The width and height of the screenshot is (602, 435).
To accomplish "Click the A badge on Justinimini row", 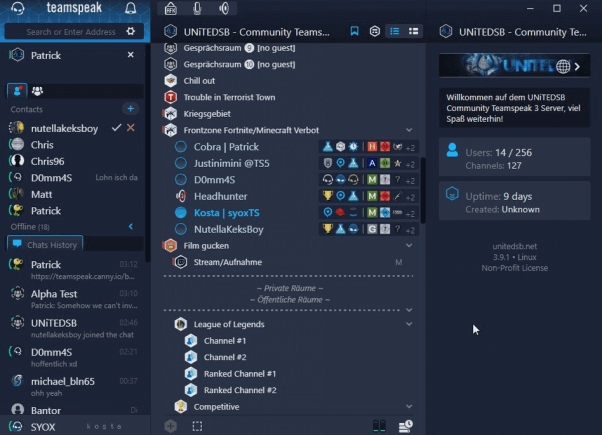I will tap(372, 163).
